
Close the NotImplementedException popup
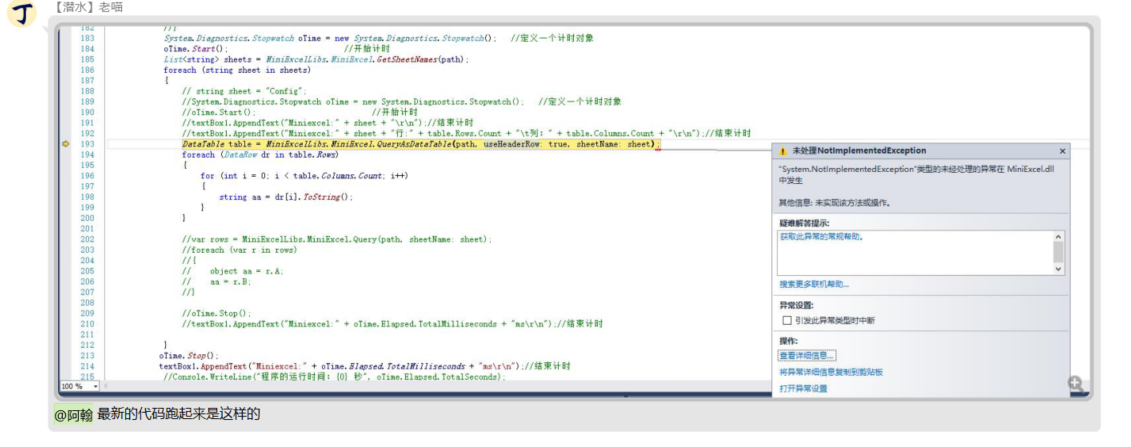click(1062, 151)
